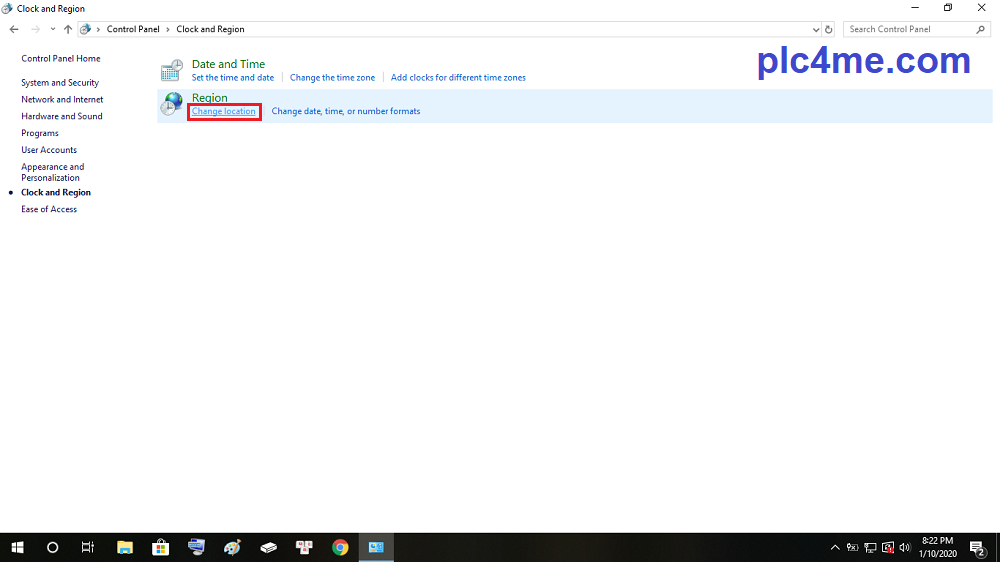Open Microsoft Store from the taskbar
Screen dimensions: 1000x562
coord(160,547)
